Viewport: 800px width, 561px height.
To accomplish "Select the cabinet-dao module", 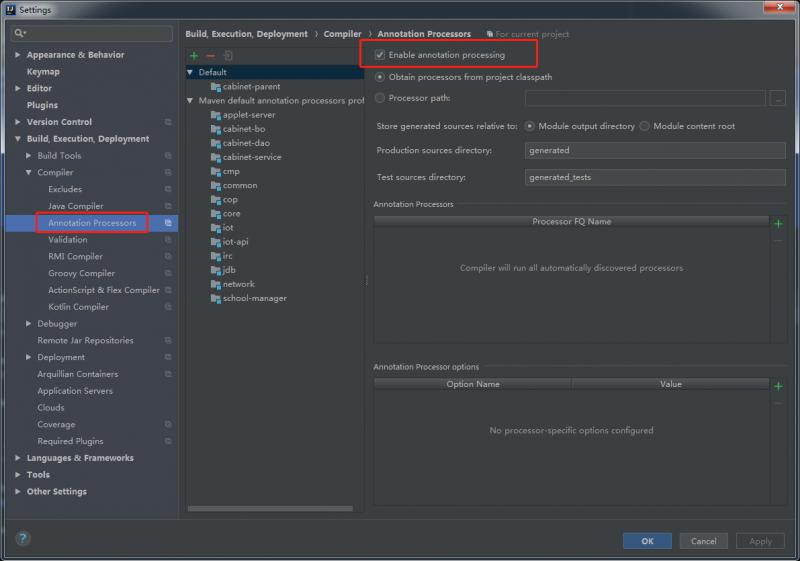I will pyautogui.click(x=246, y=143).
